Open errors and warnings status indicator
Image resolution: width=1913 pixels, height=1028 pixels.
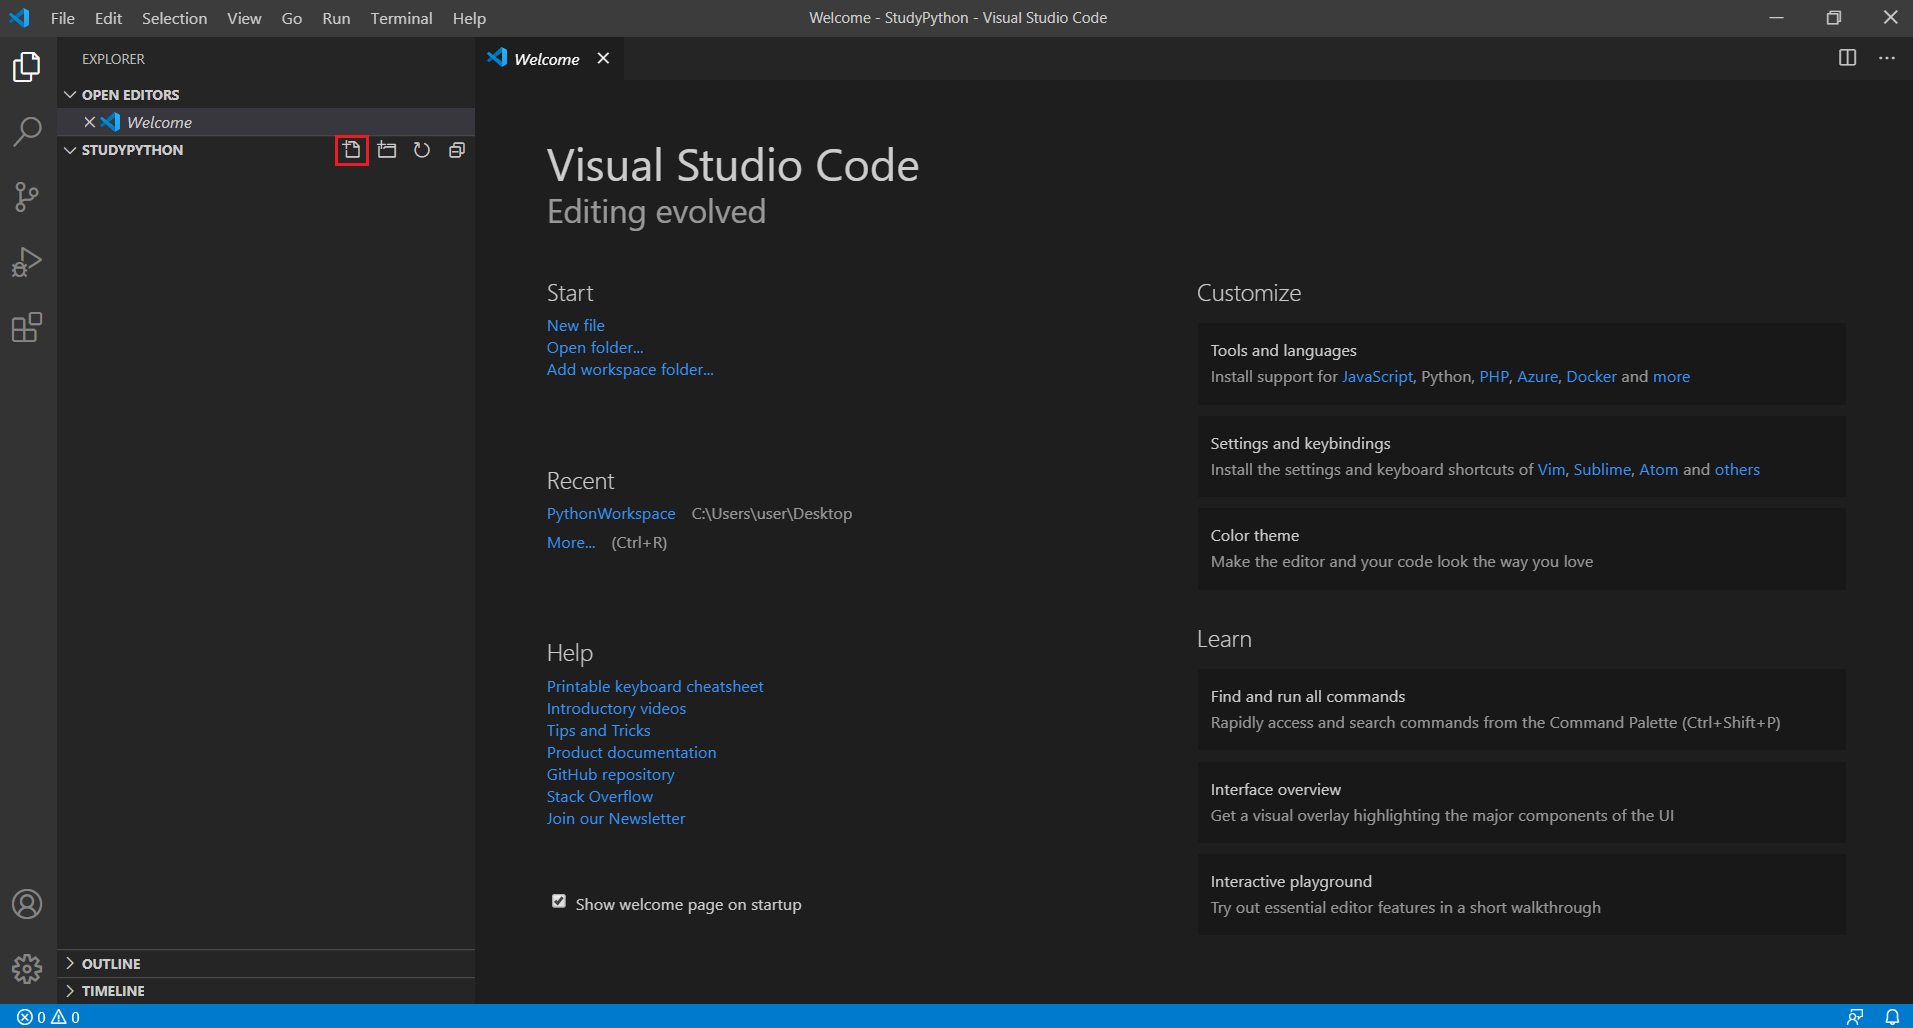coord(48,1016)
